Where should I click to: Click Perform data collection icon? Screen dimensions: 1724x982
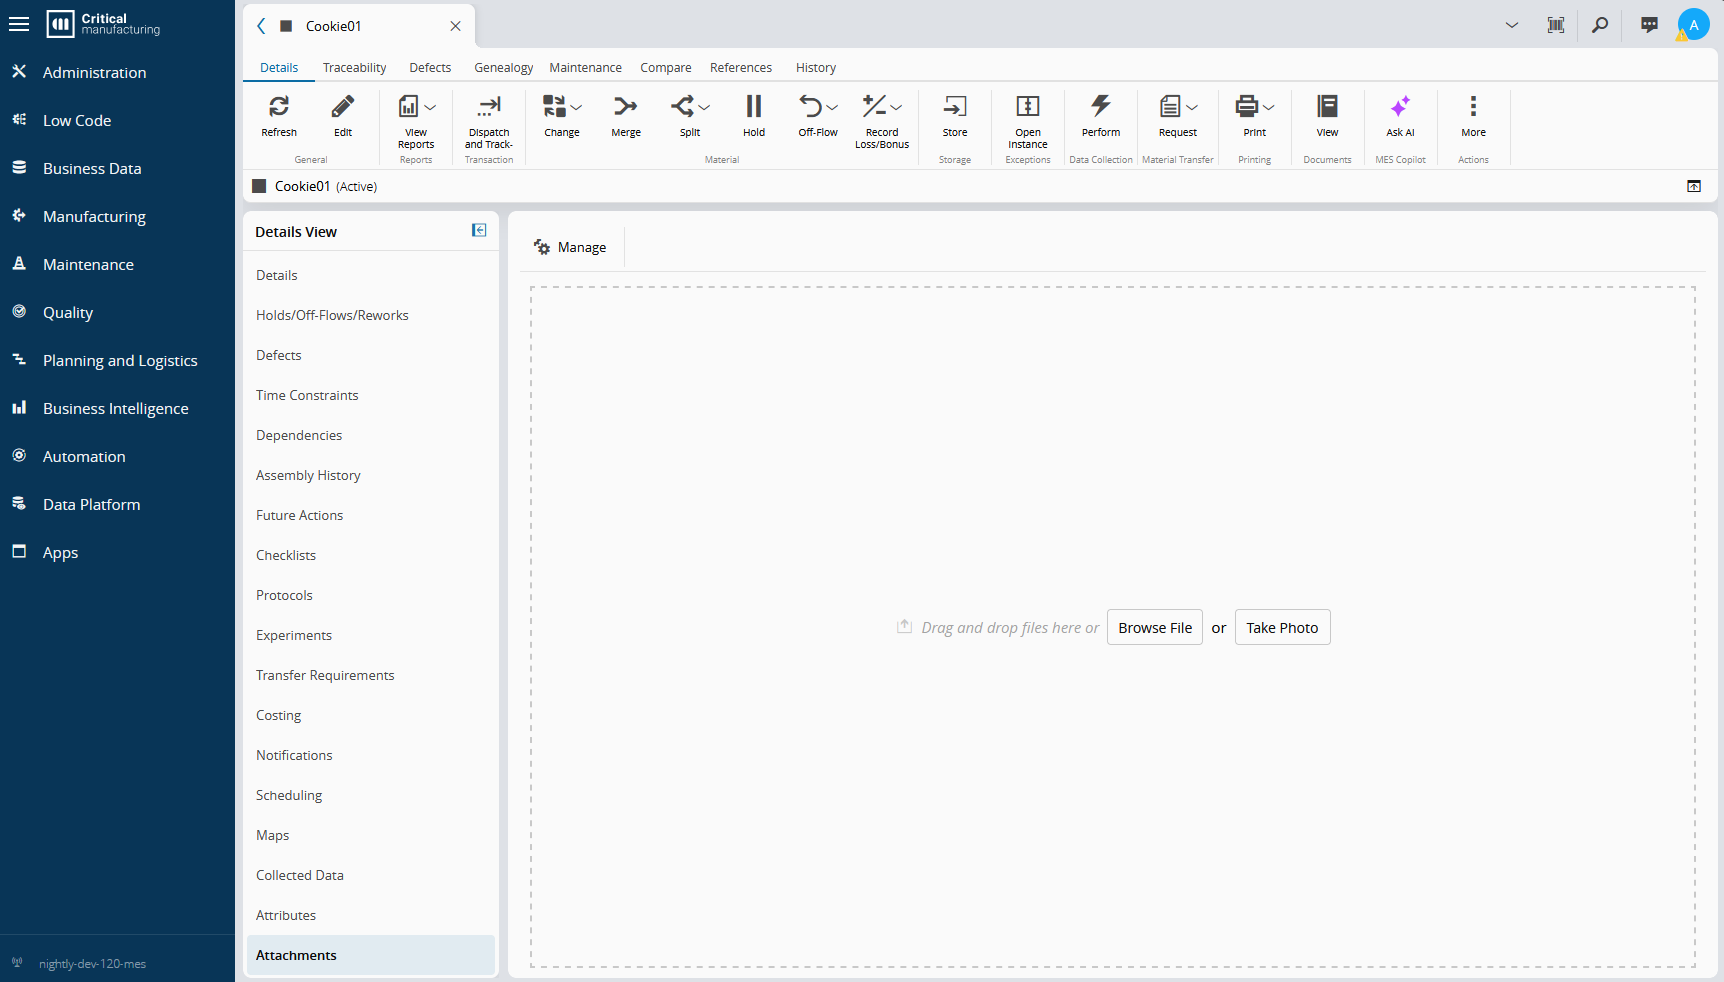click(1101, 106)
